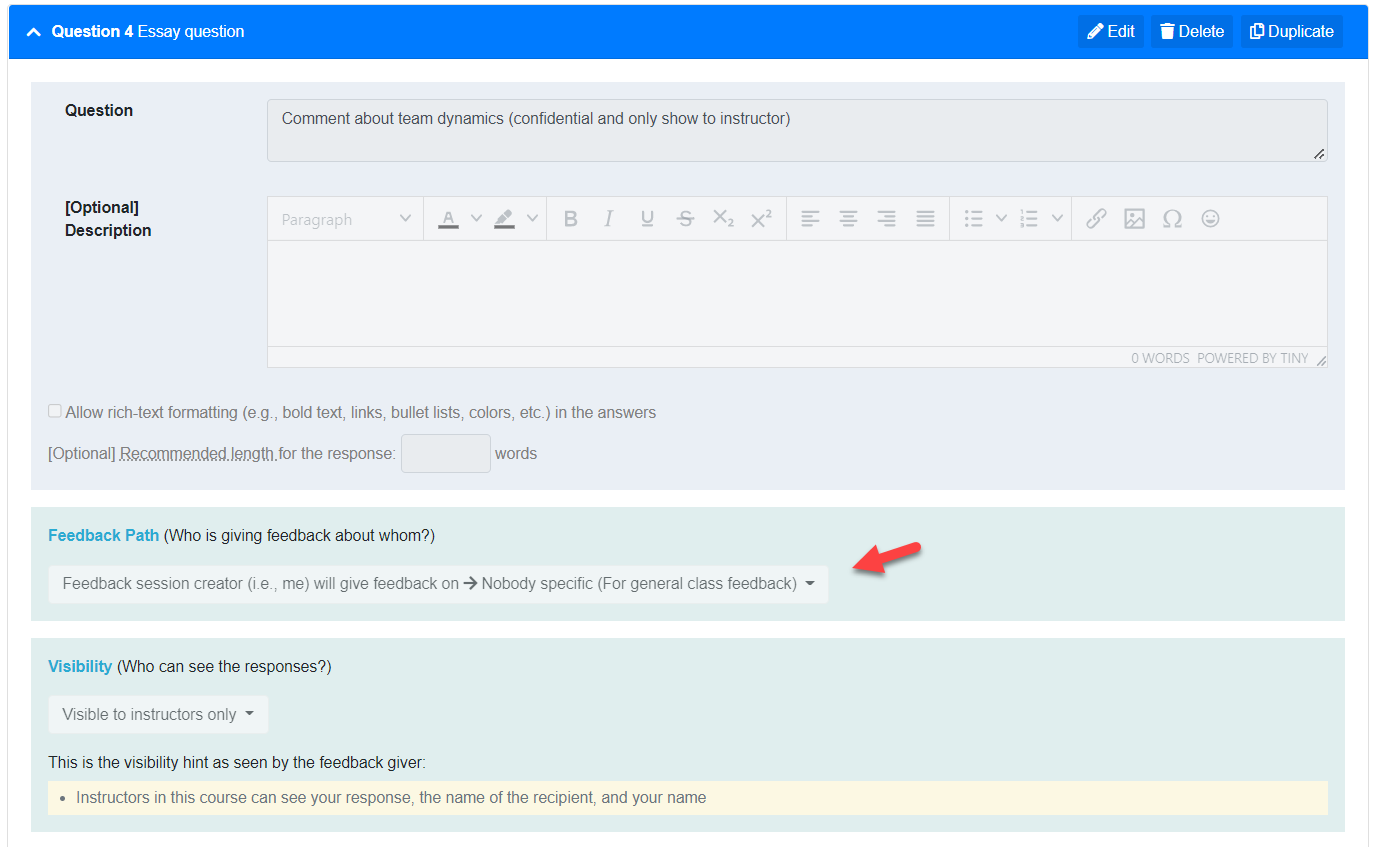The height and width of the screenshot is (847, 1381).
Task: Open the text color options arrow
Action: [x=476, y=219]
